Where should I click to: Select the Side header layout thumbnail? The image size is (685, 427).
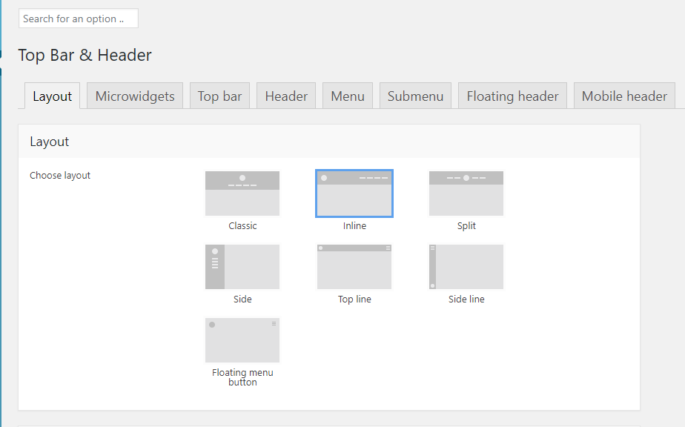click(x=242, y=267)
